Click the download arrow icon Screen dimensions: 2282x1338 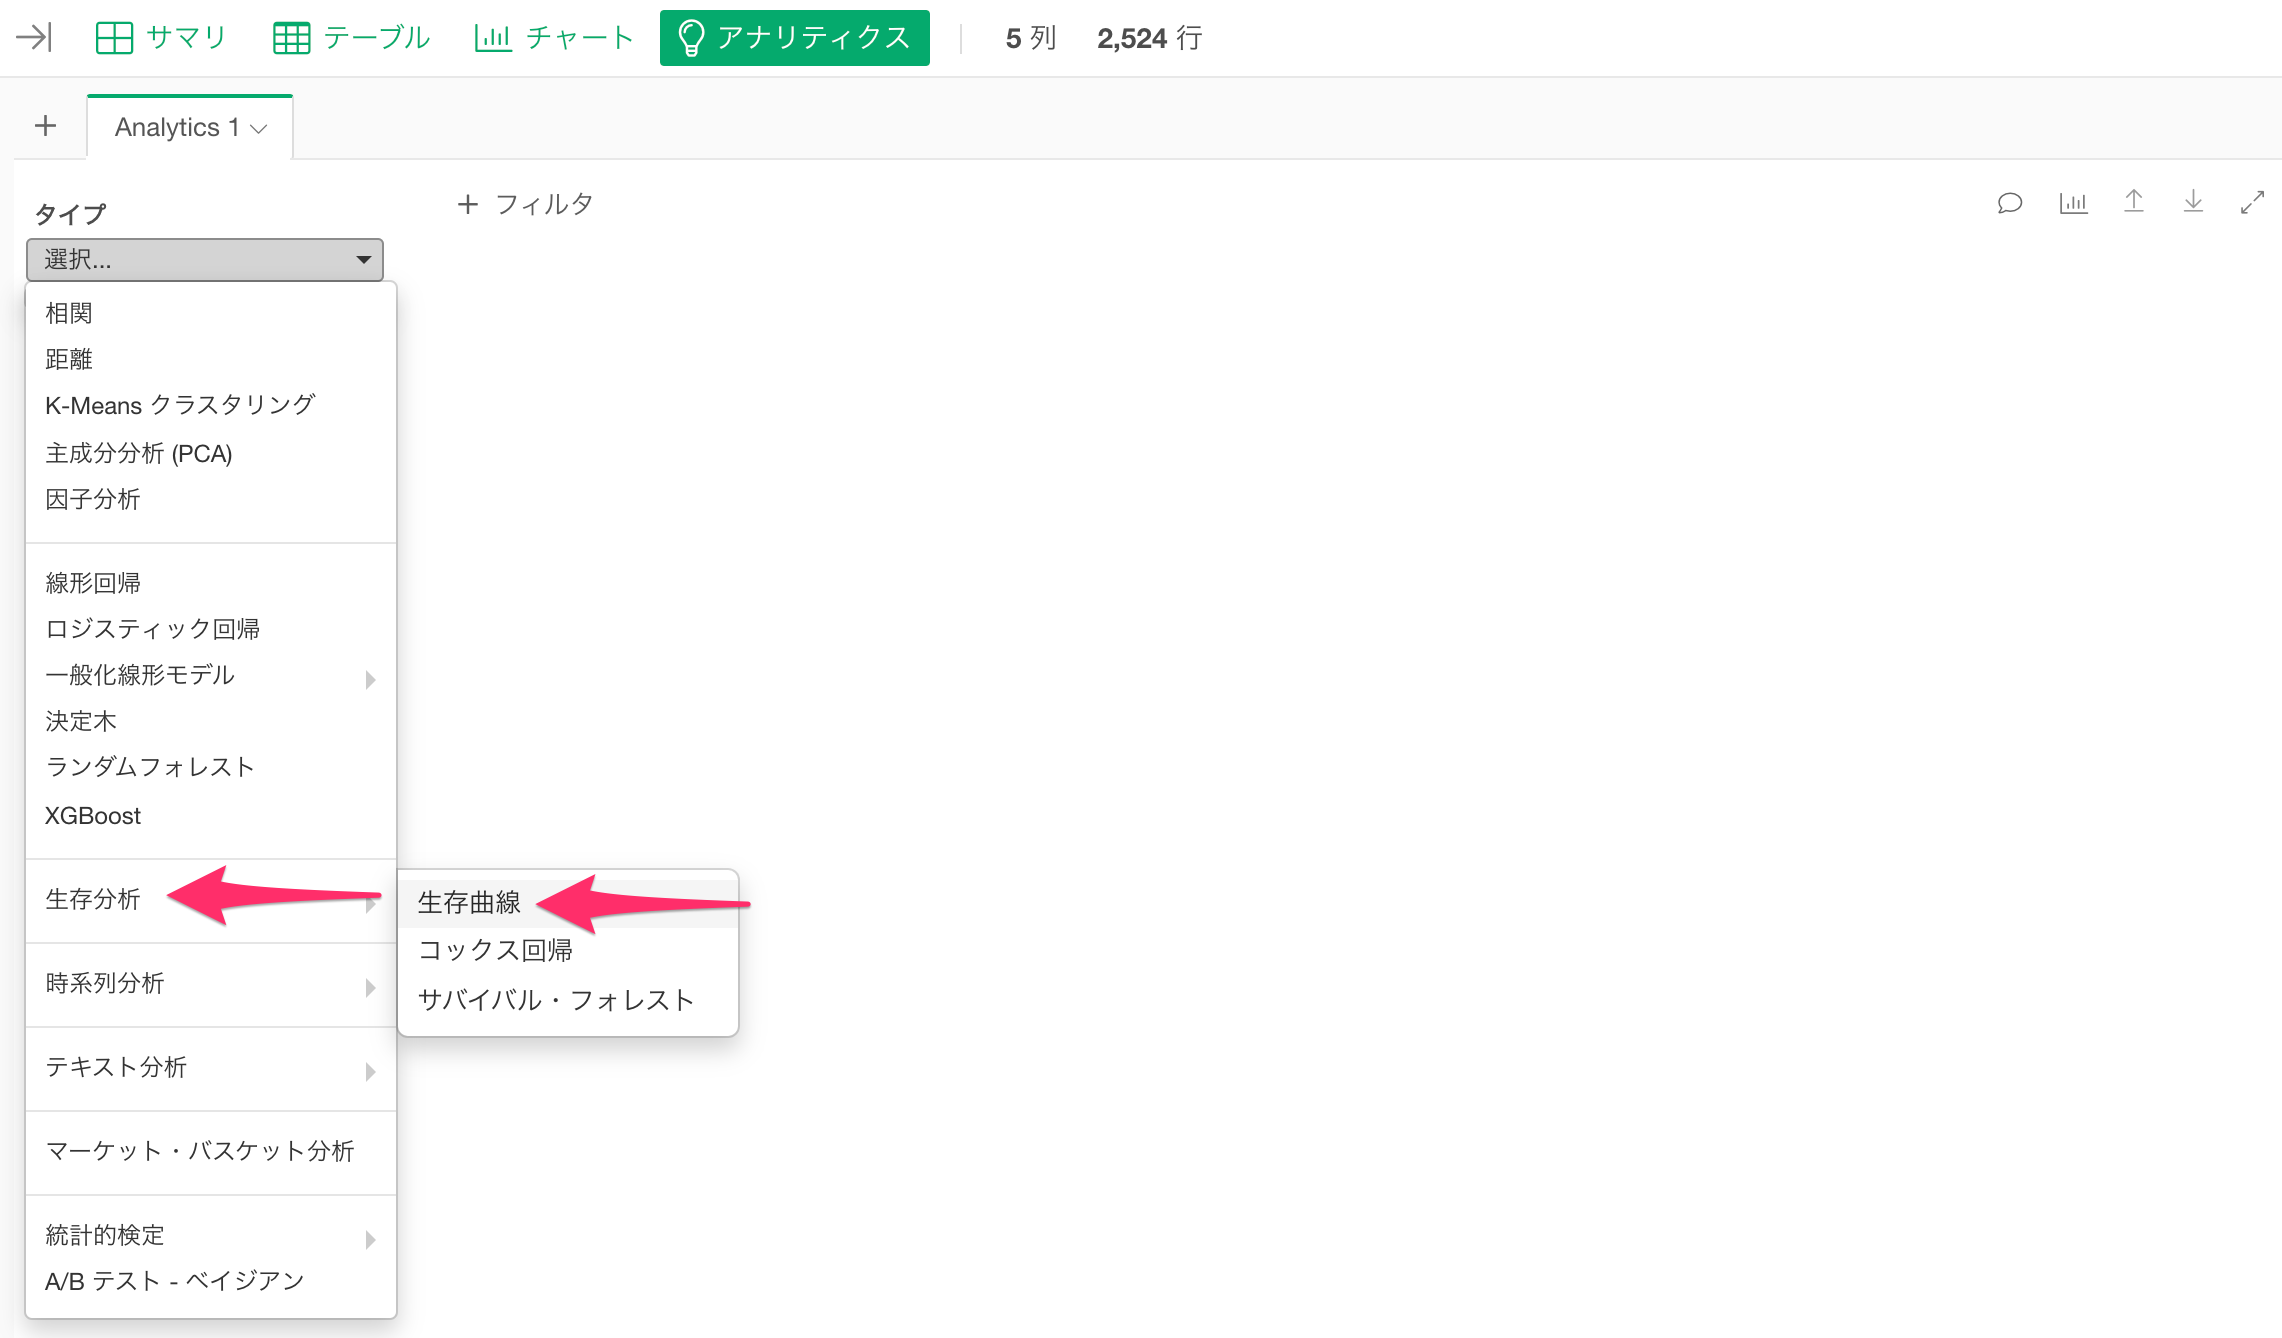(2193, 202)
